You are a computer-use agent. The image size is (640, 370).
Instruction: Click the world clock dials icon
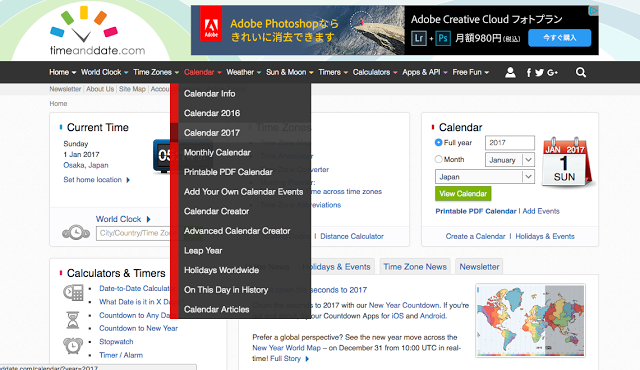click(76, 233)
